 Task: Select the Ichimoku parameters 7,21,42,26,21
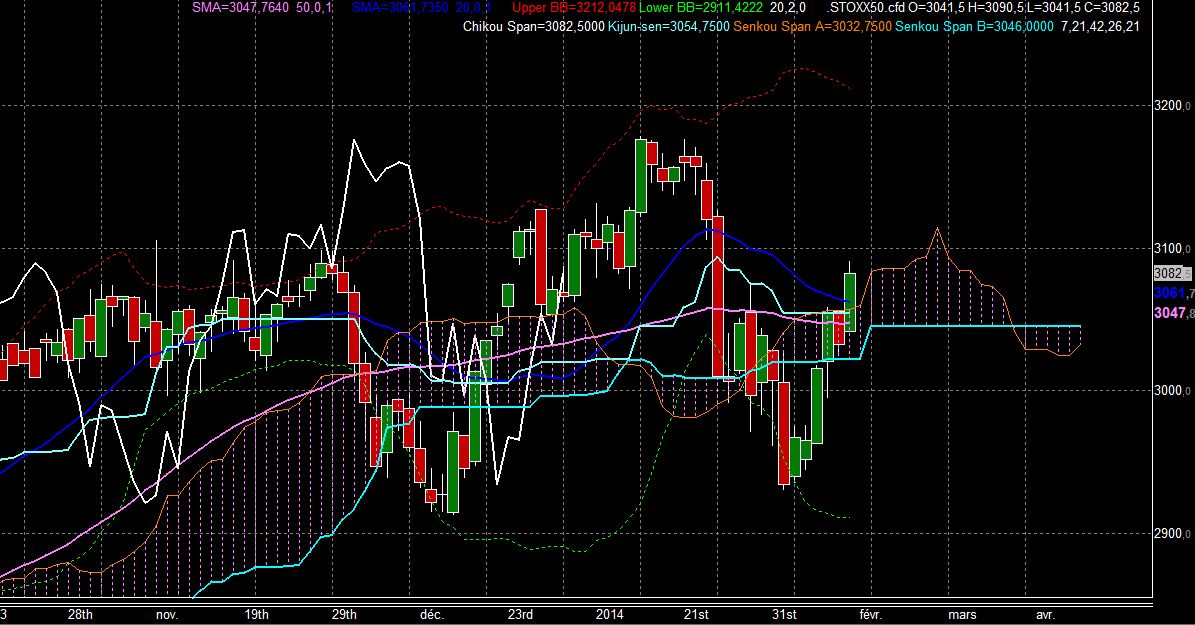(x=1100, y=27)
